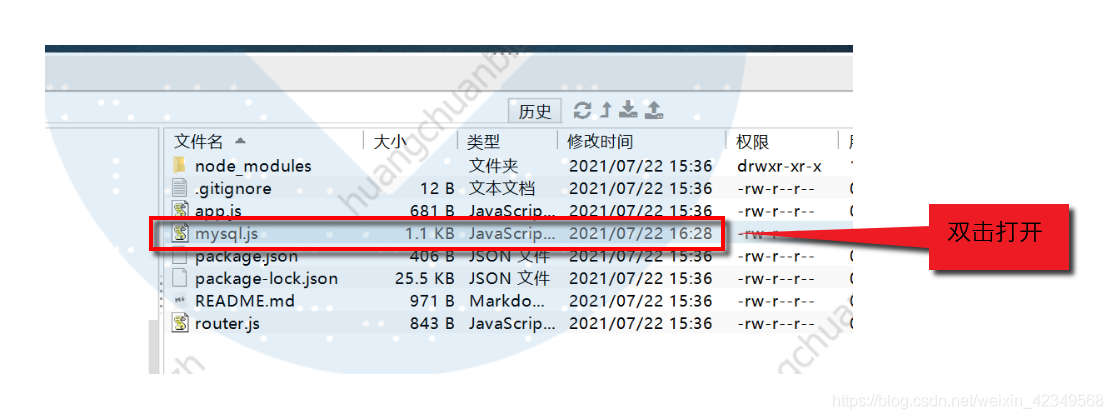Select the app.js file name
1113x419 pixels.
click(x=219, y=211)
